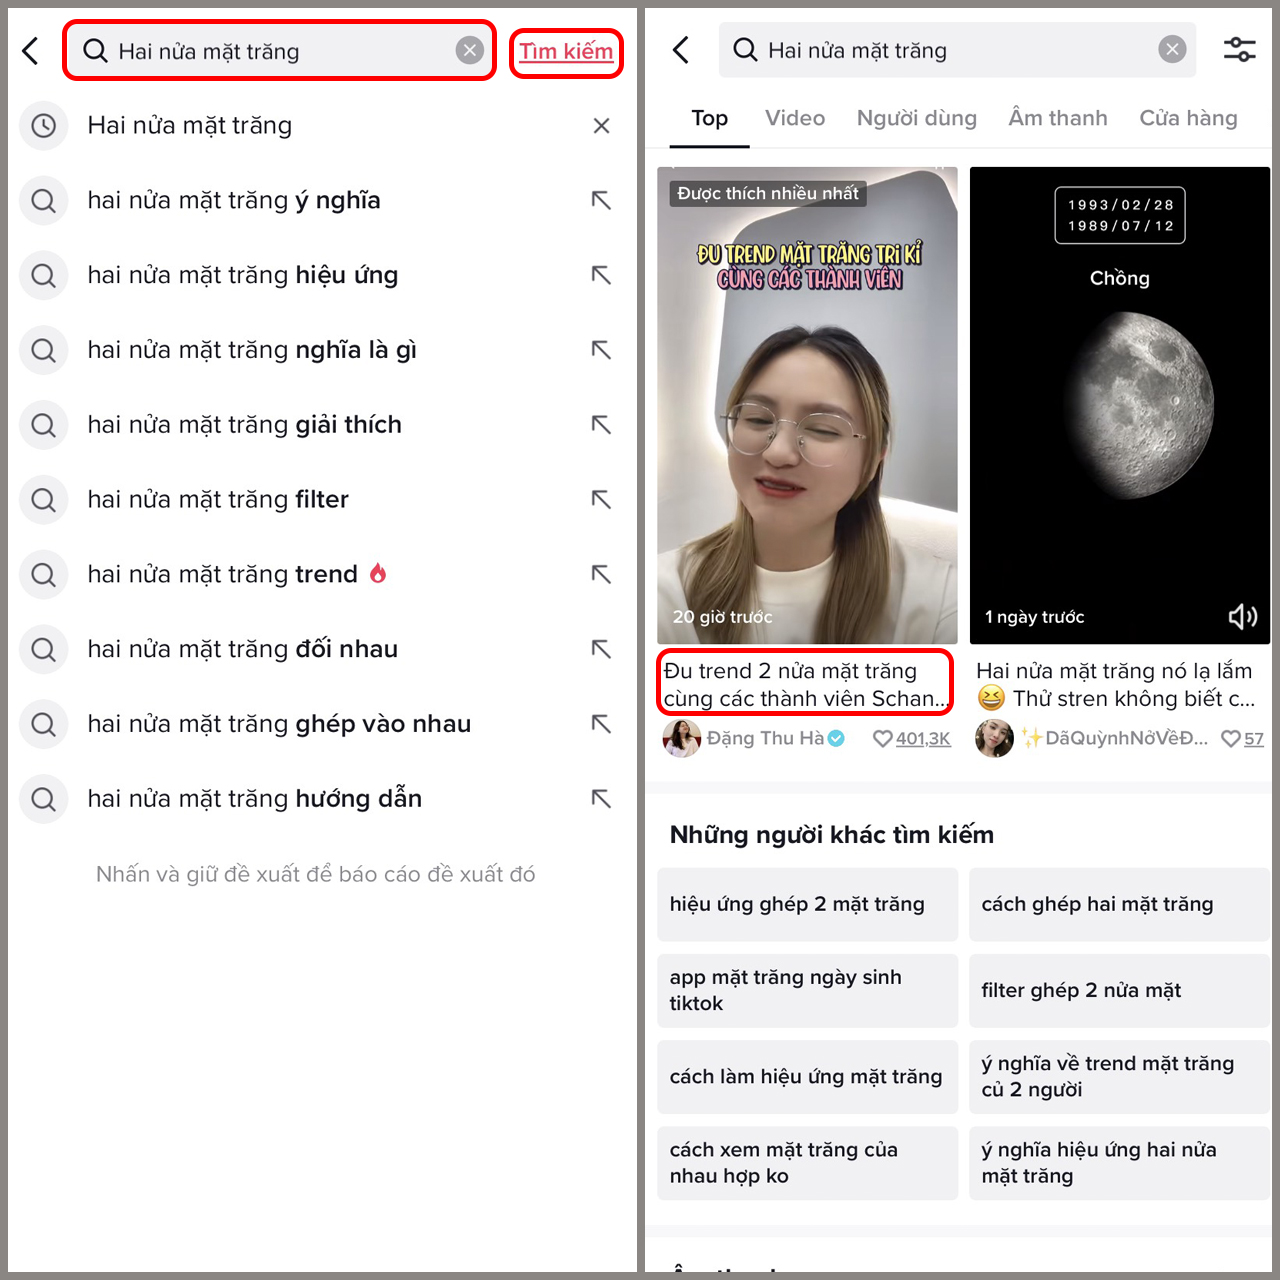Screen dimensions: 1280x1280
Task: Tap the Đặng Thu Hà profile avatar
Action: click(x=682, y=739)
